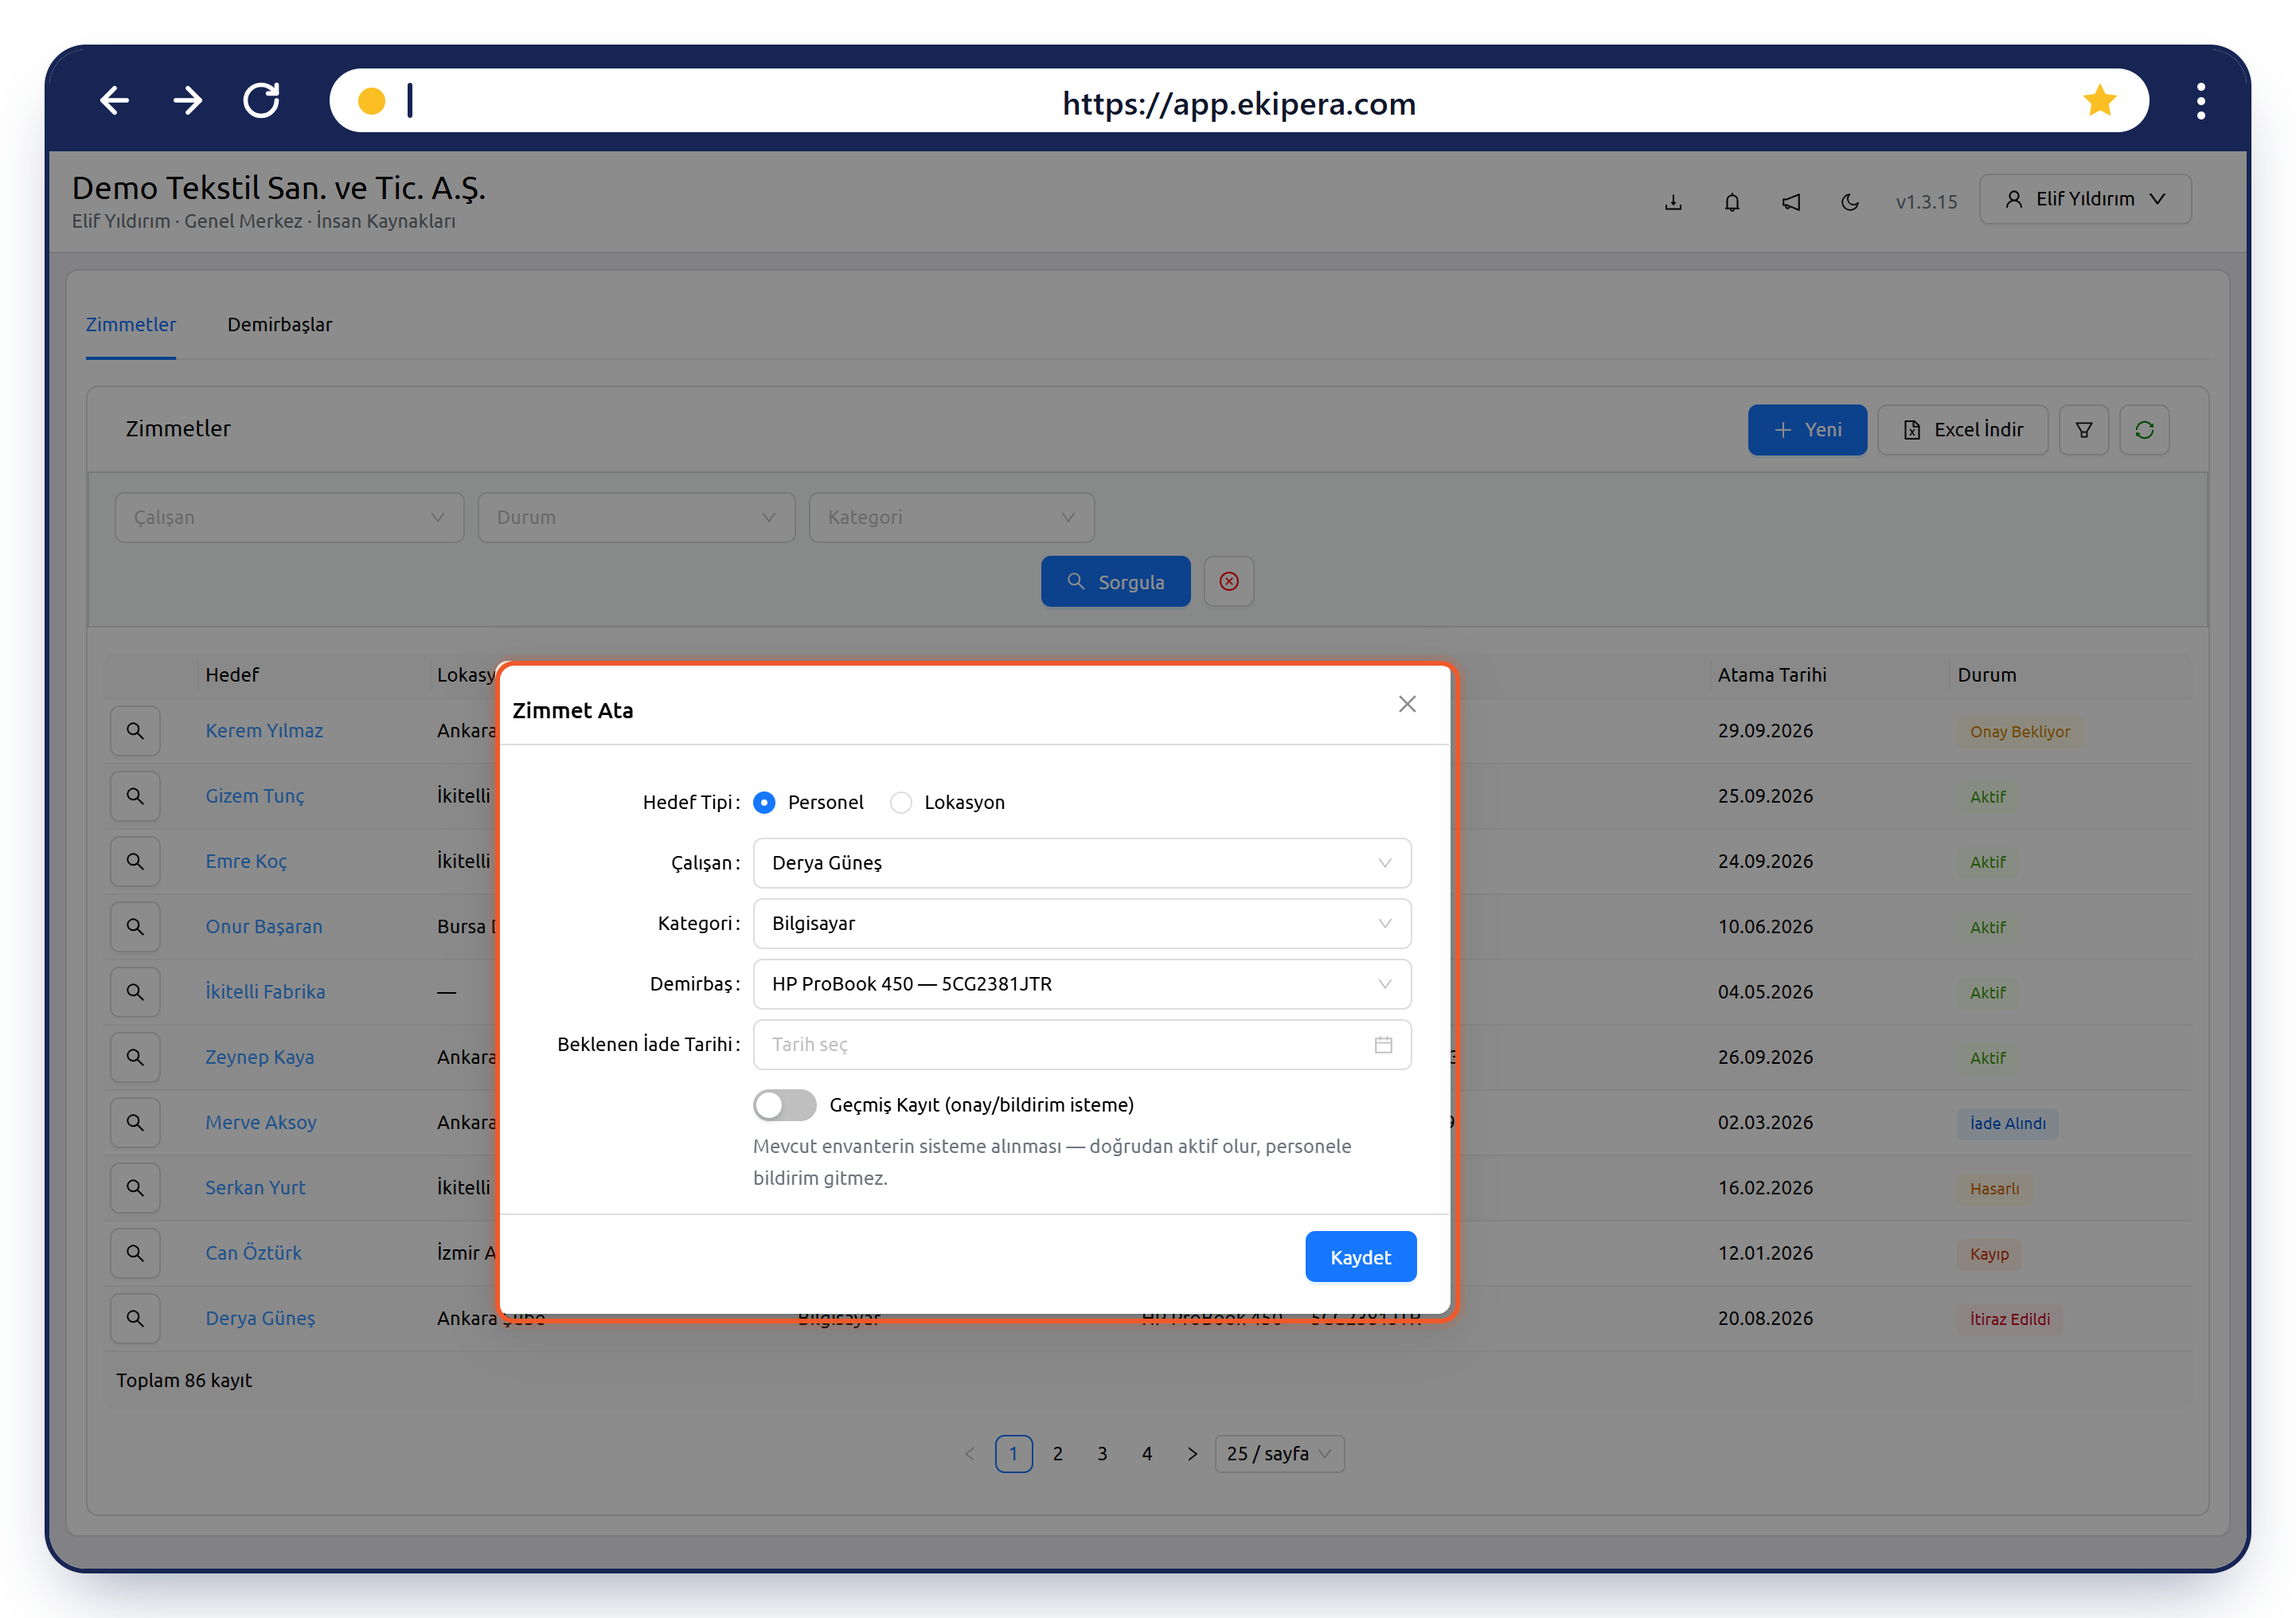Open the Çalışan filter dropdown
Viewport: 2296px width, 1618px height.
click(x=289, y=517)
